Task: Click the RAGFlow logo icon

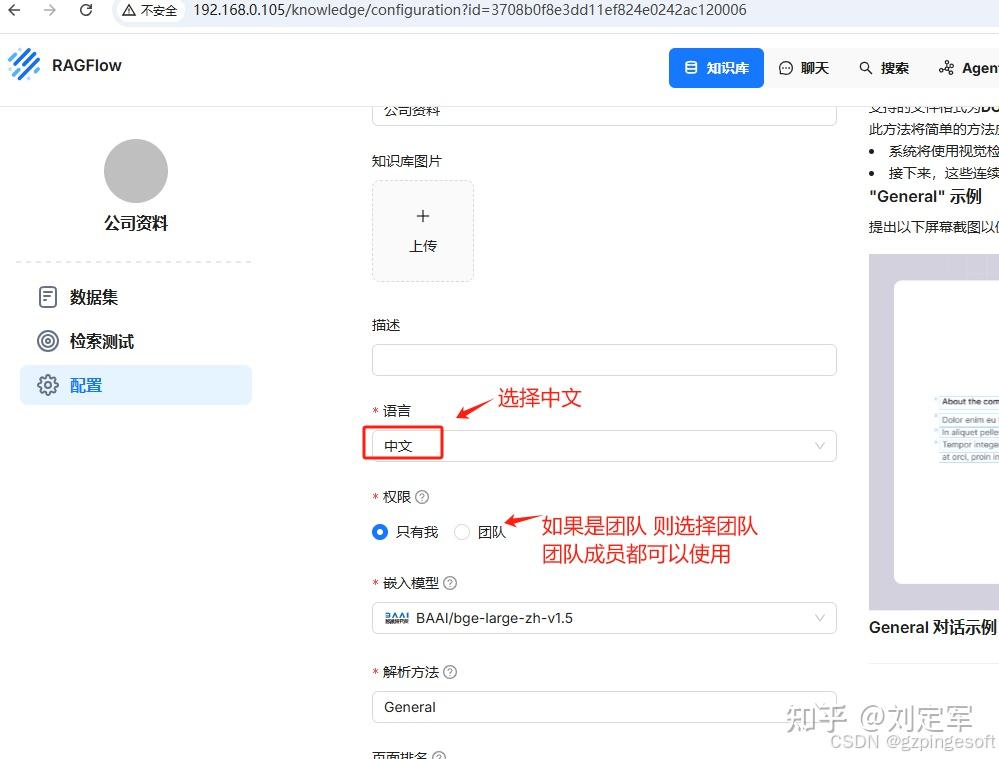Action: [24, 65]
